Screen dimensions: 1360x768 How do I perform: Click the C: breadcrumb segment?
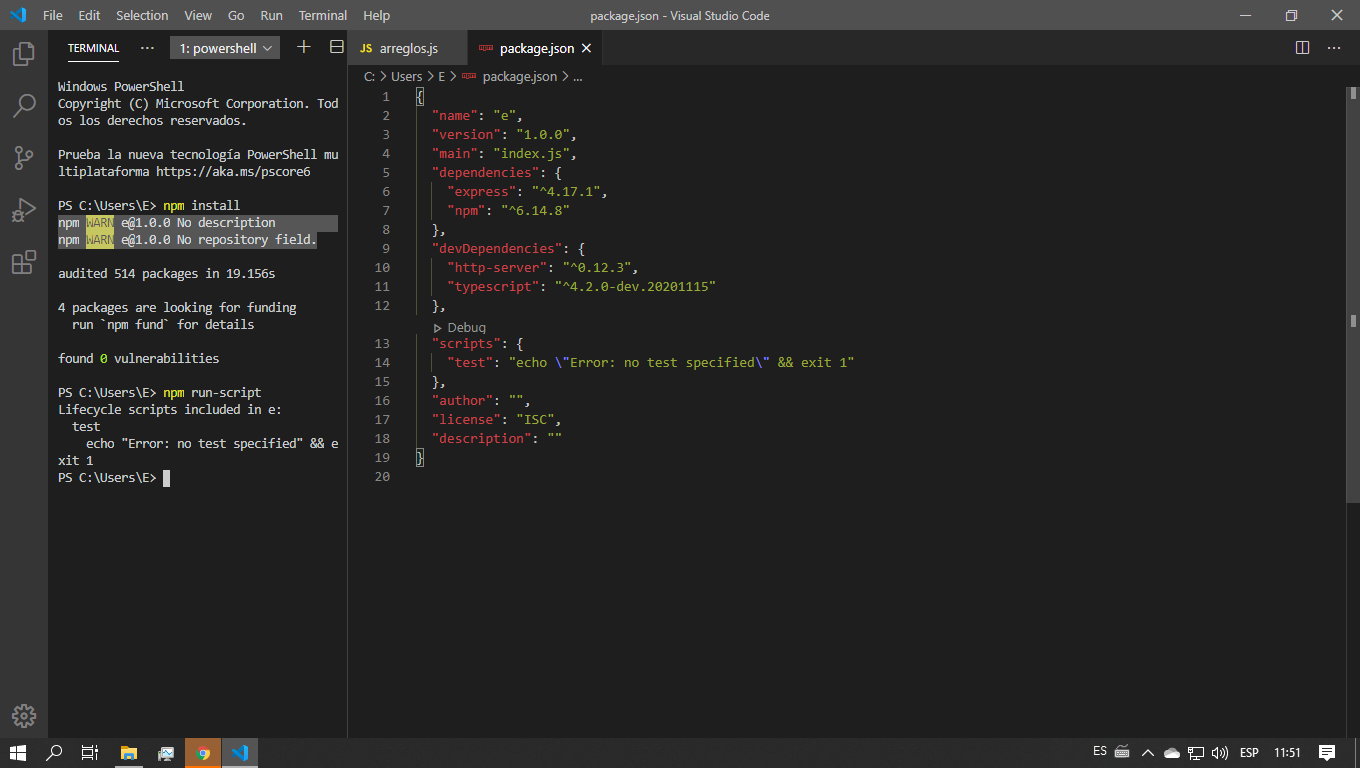(369, 76)
